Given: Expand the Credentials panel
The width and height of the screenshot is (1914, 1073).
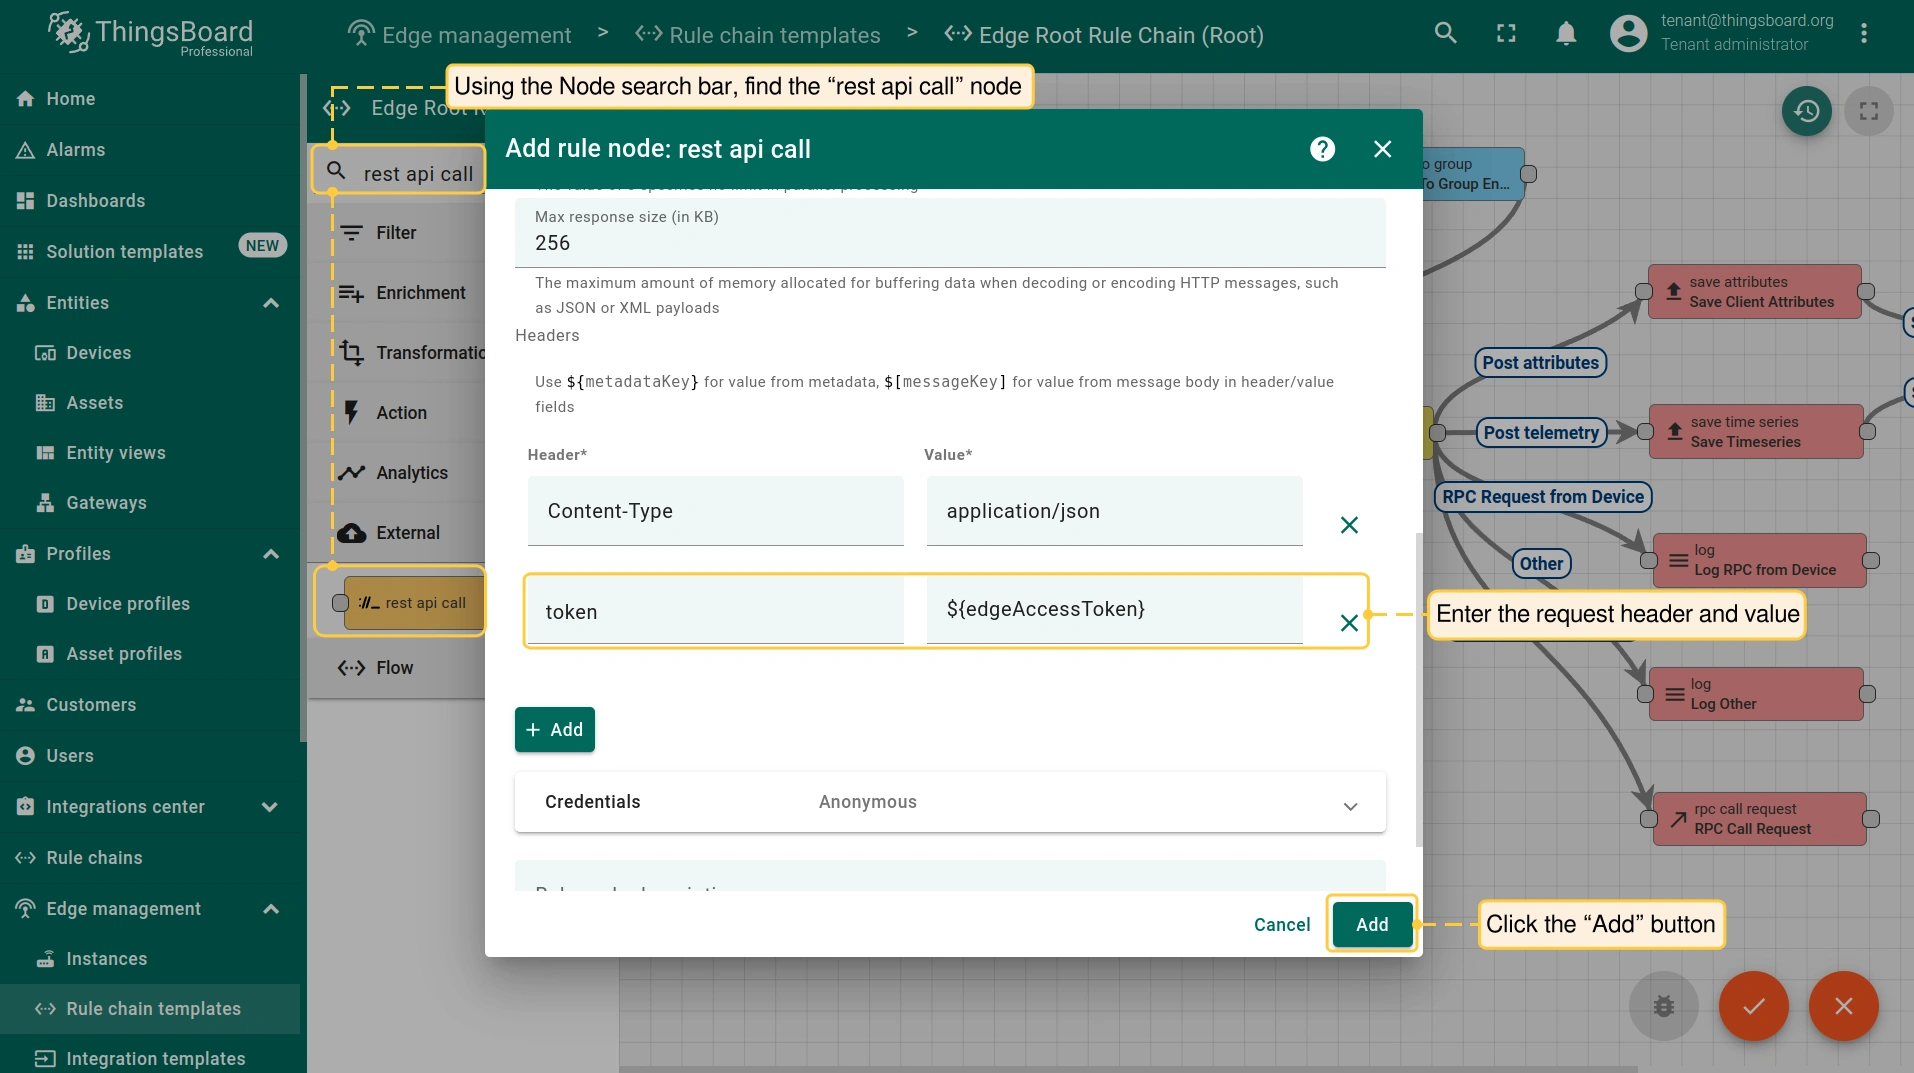Looking at the screenshot, I should [x=1350, y=806].
